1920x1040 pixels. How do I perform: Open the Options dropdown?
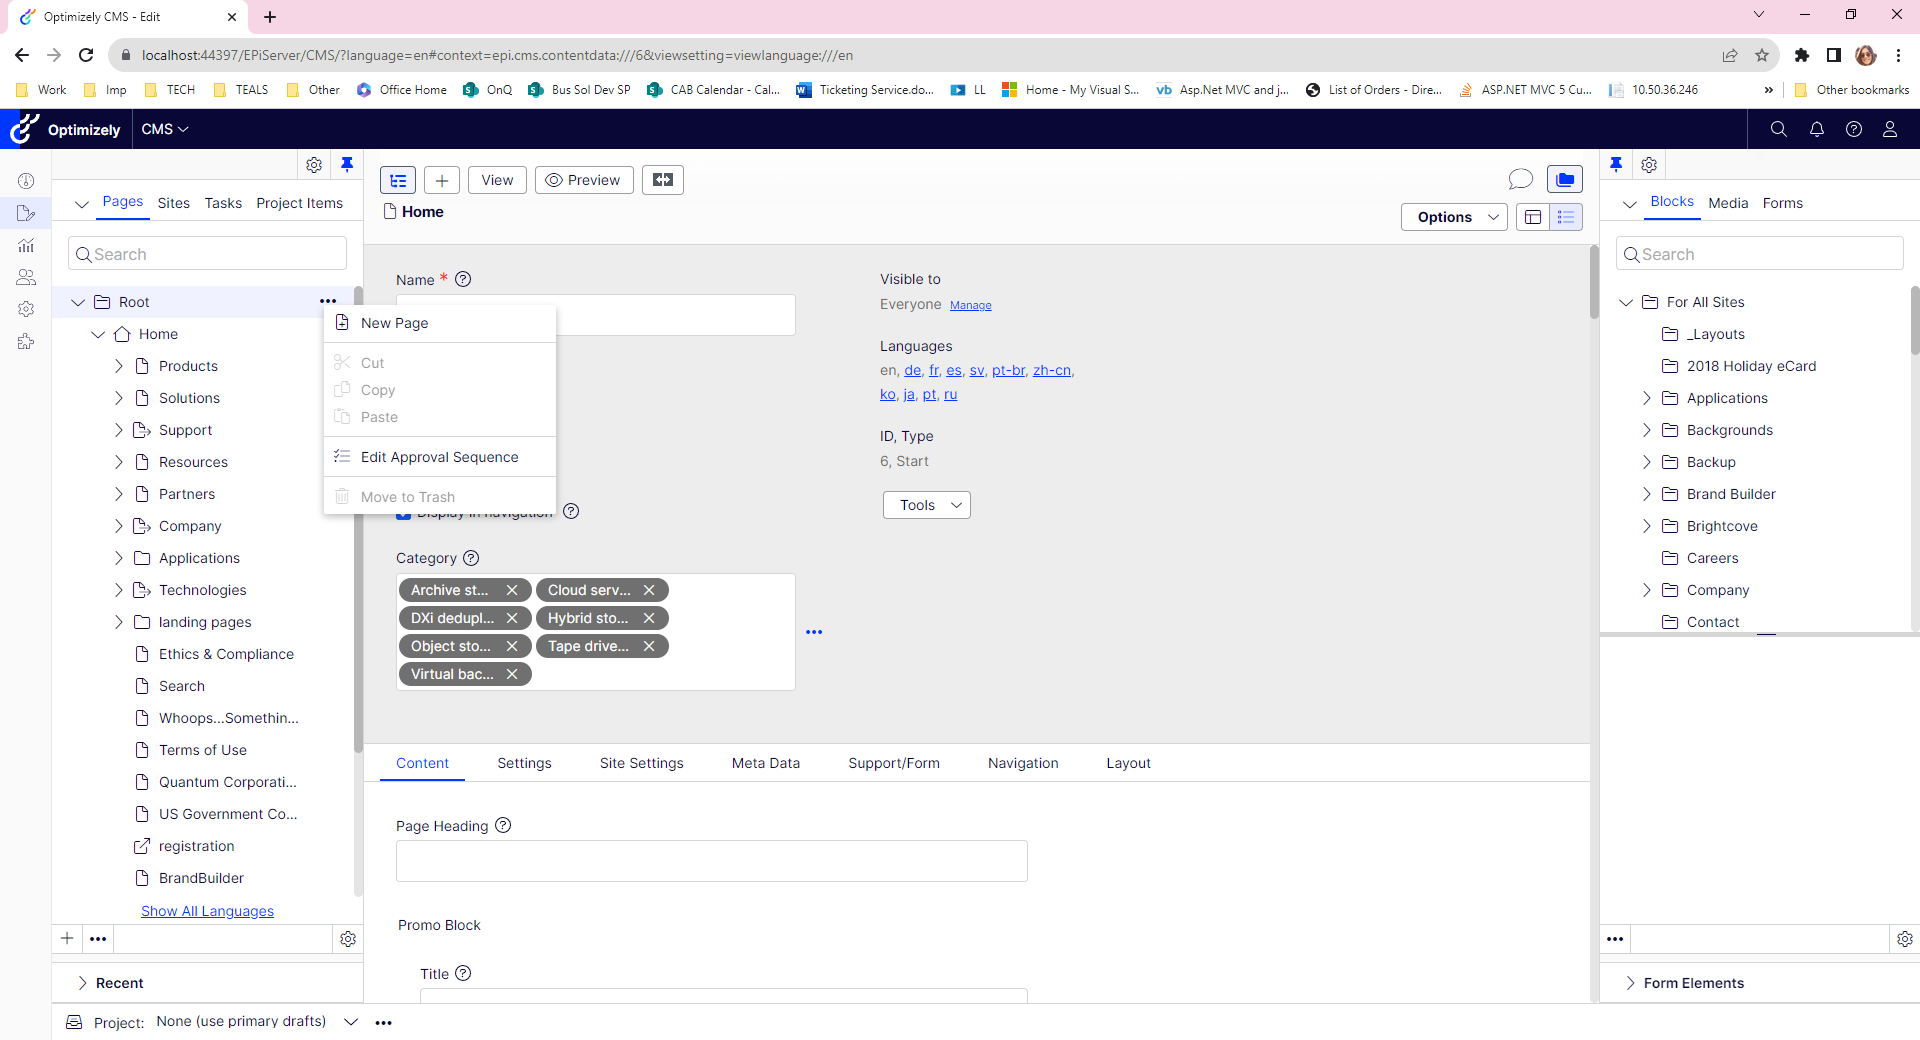(x=1453, y=217)
